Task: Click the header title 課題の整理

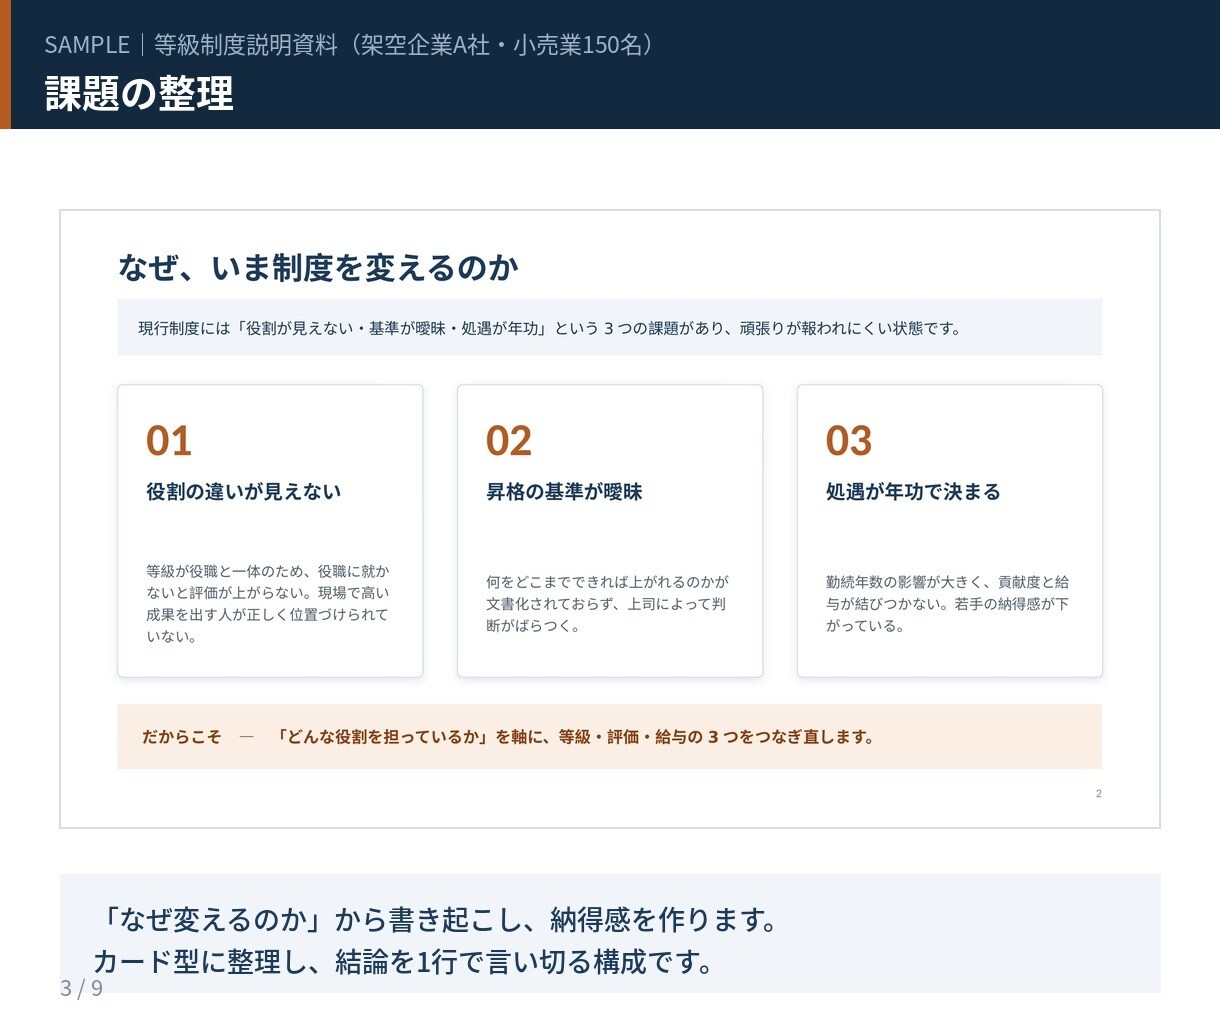Action: 139,93
